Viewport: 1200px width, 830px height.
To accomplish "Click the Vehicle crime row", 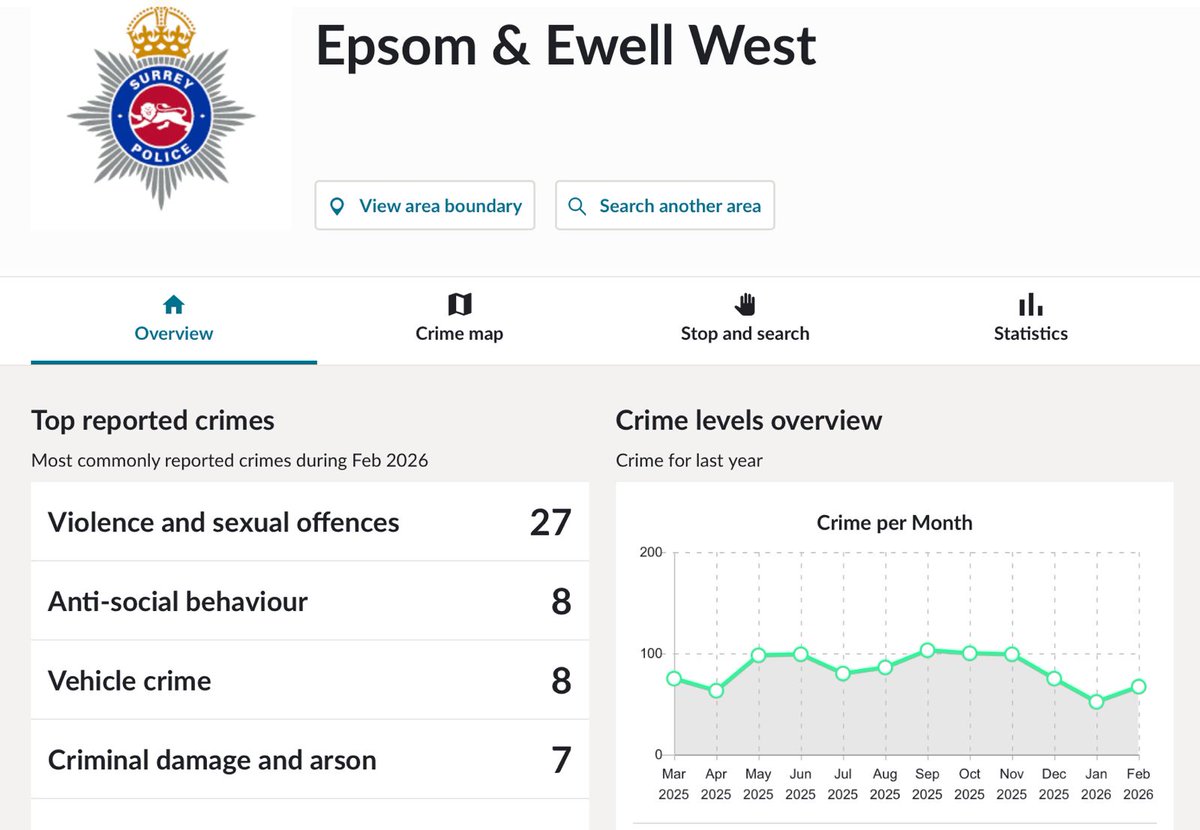I will point(310,679).
